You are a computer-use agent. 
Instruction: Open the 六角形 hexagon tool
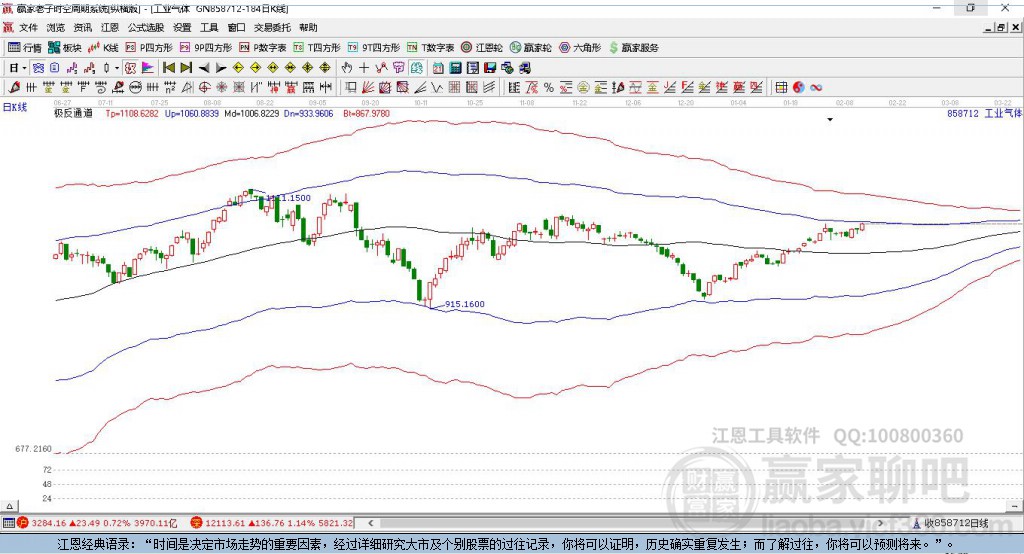click(x=580, y=48)
